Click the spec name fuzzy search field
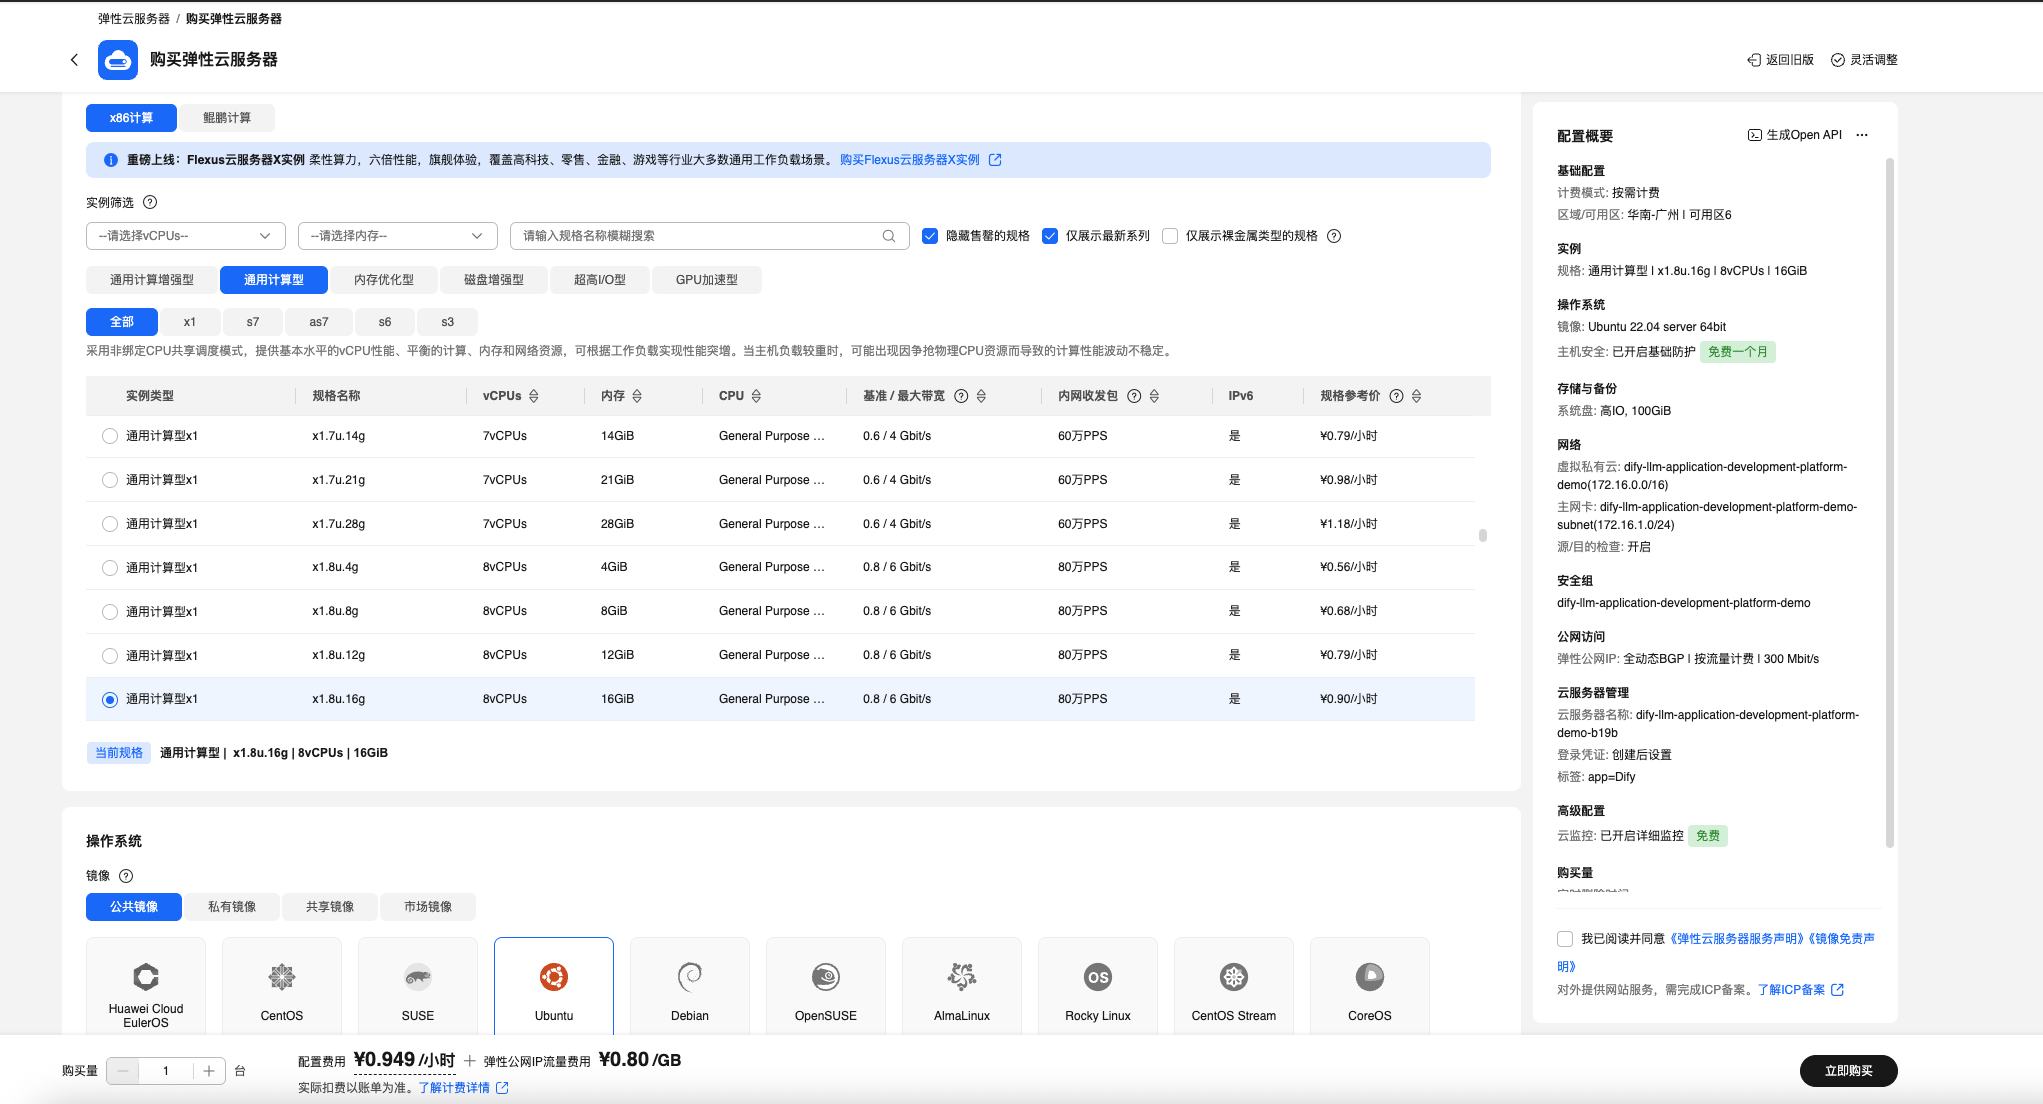This screenshot has width=2043, height=1104. coord(695,236)
